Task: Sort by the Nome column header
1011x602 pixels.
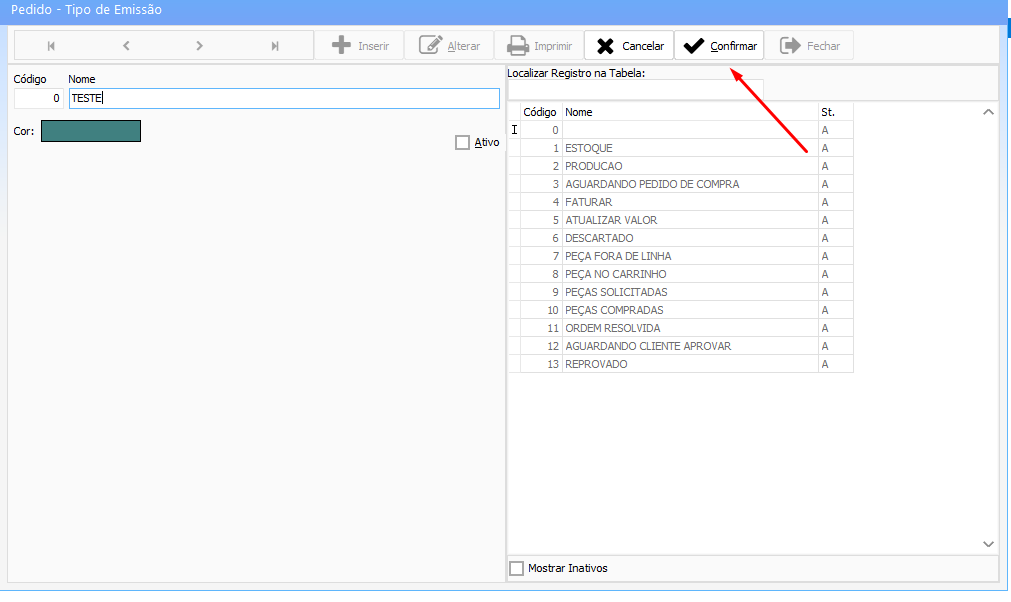Action: (690, 112)
